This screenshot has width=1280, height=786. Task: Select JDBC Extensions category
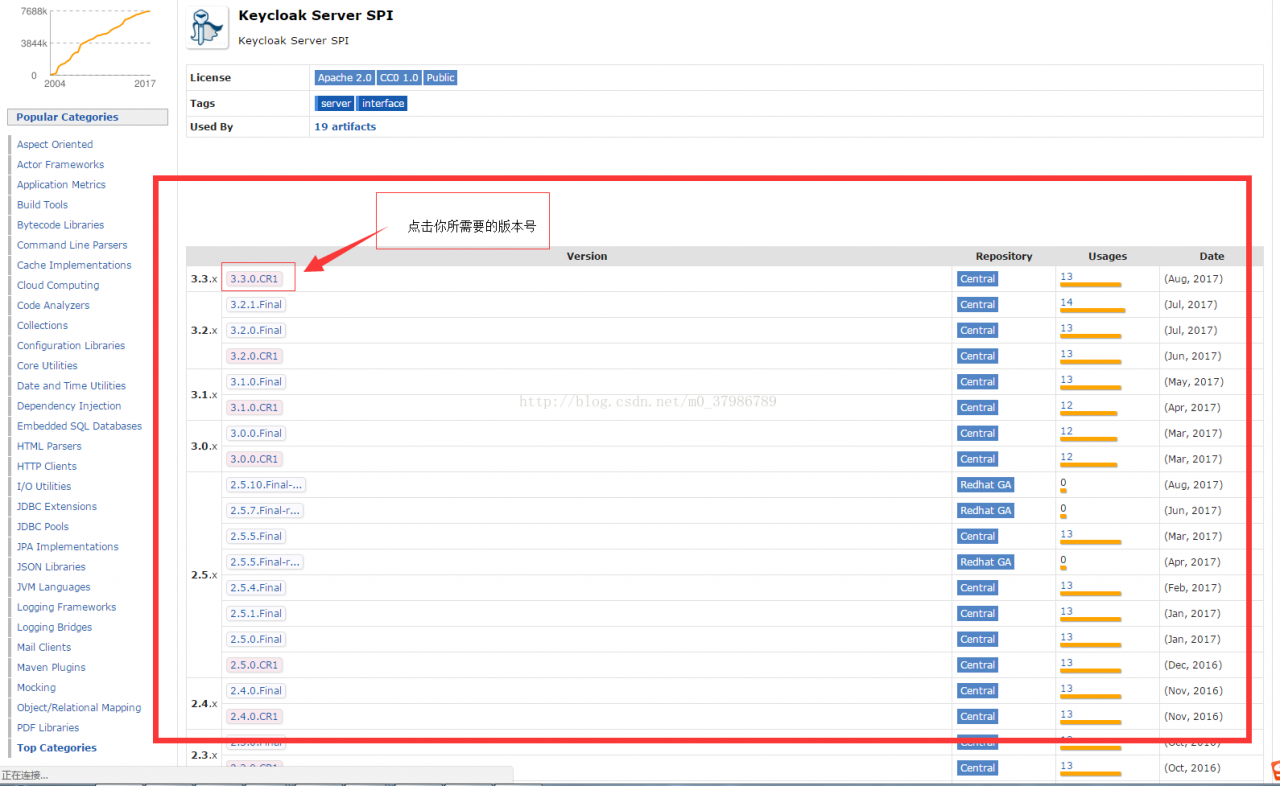[x=57, y=506]
